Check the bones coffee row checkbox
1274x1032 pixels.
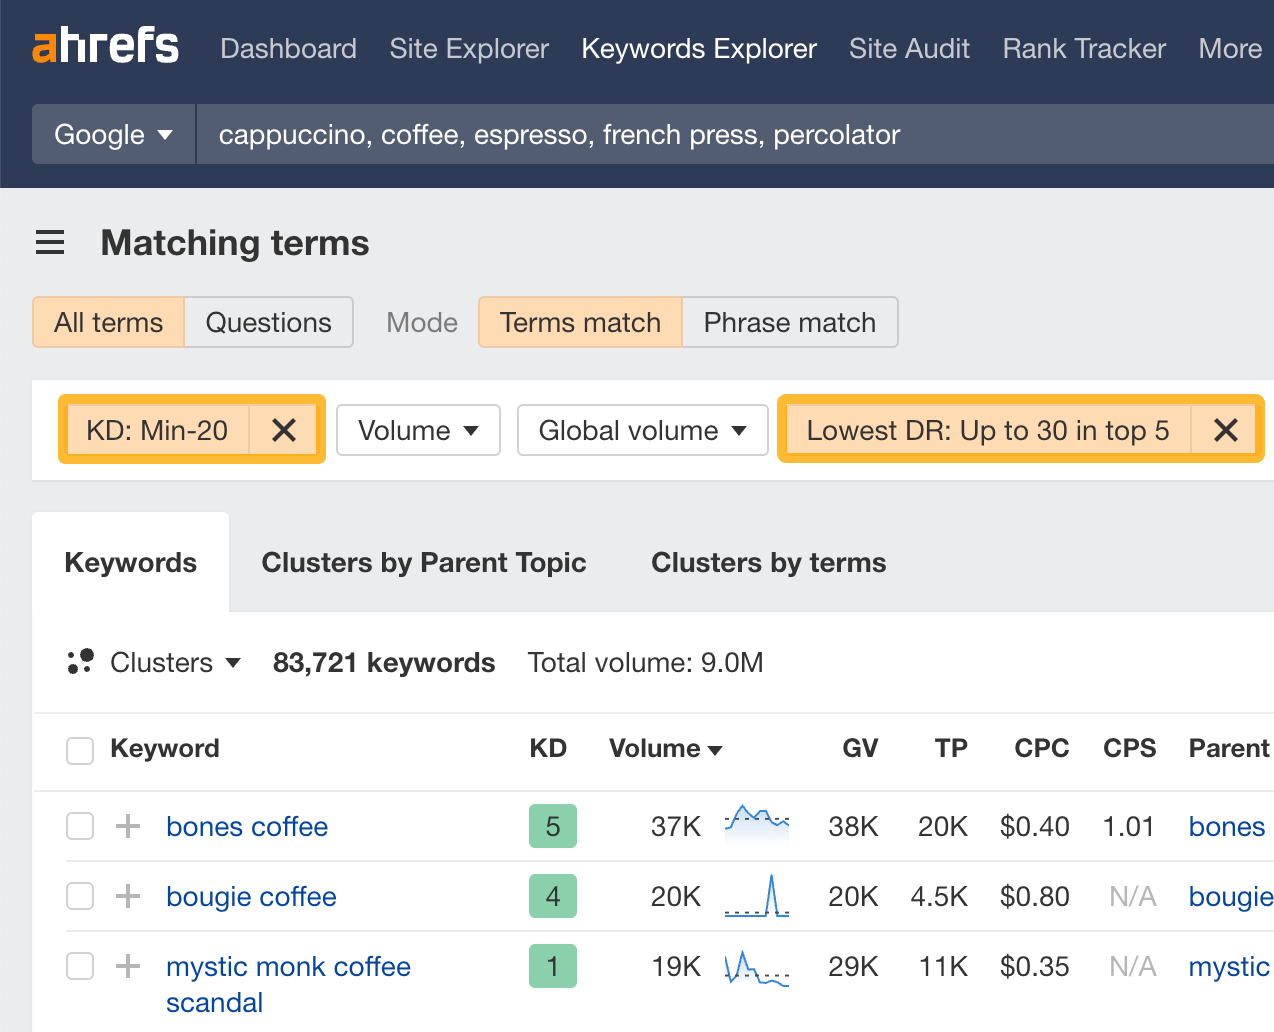coord(79,826)
